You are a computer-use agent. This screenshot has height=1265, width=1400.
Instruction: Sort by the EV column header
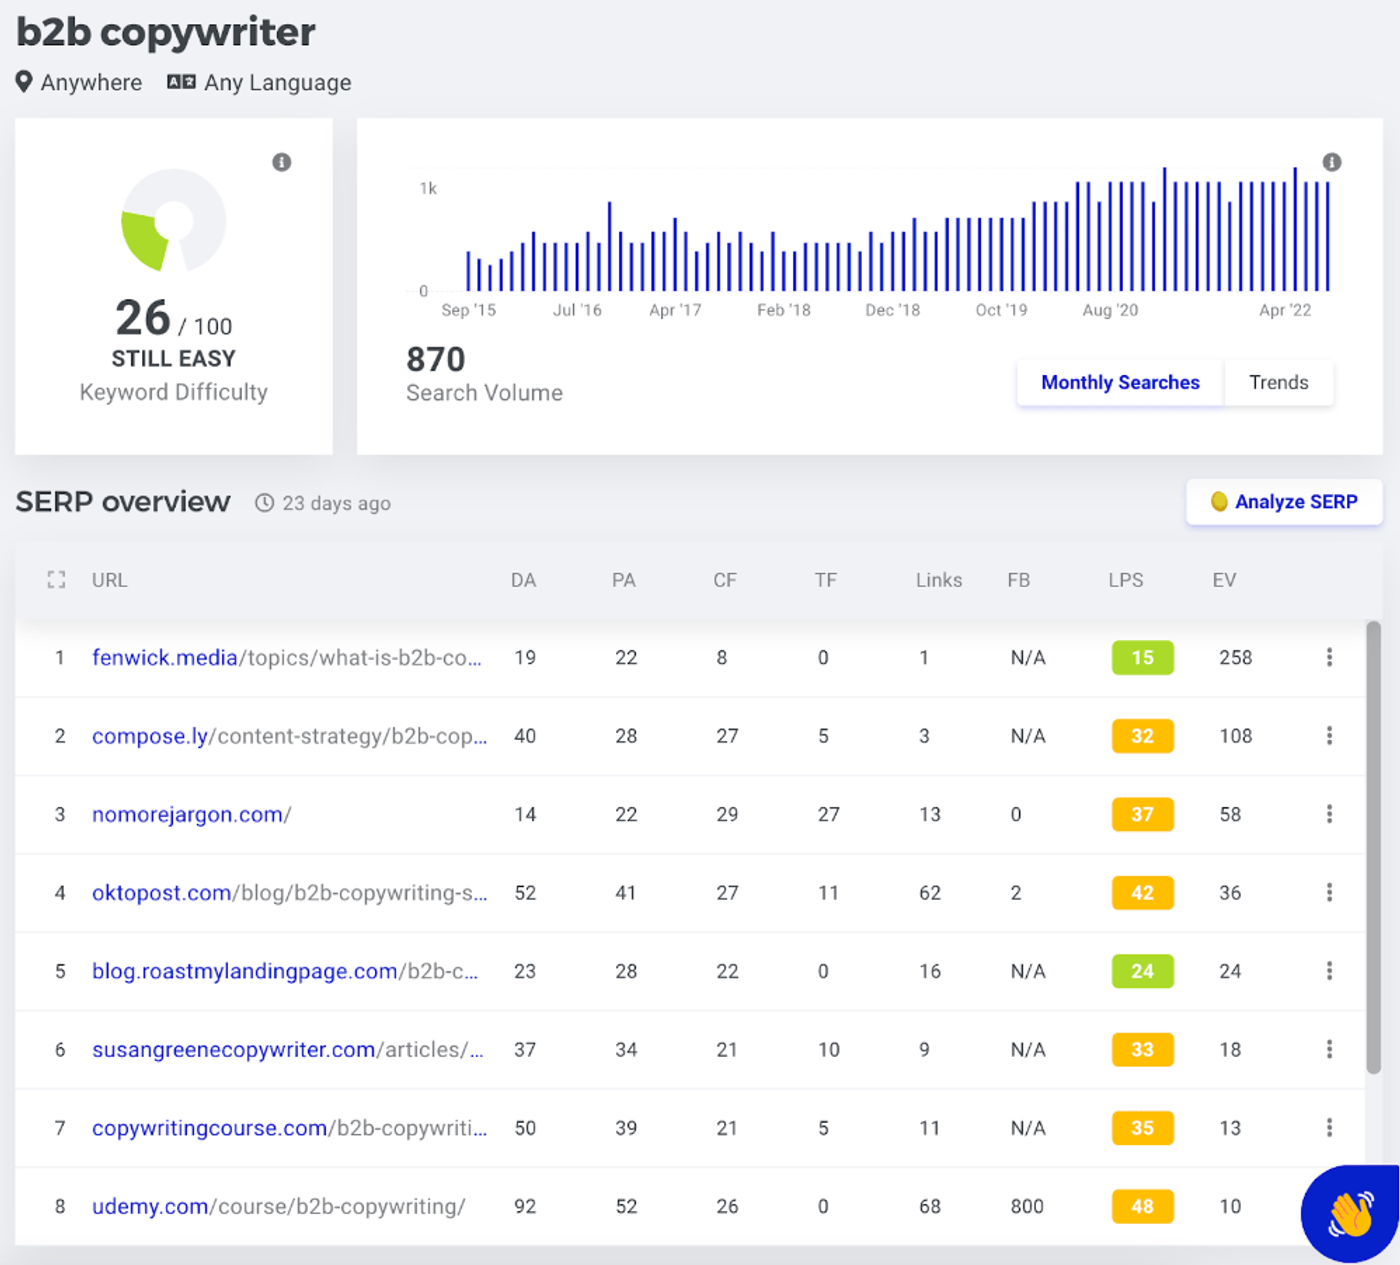(x=1224, y=580)
